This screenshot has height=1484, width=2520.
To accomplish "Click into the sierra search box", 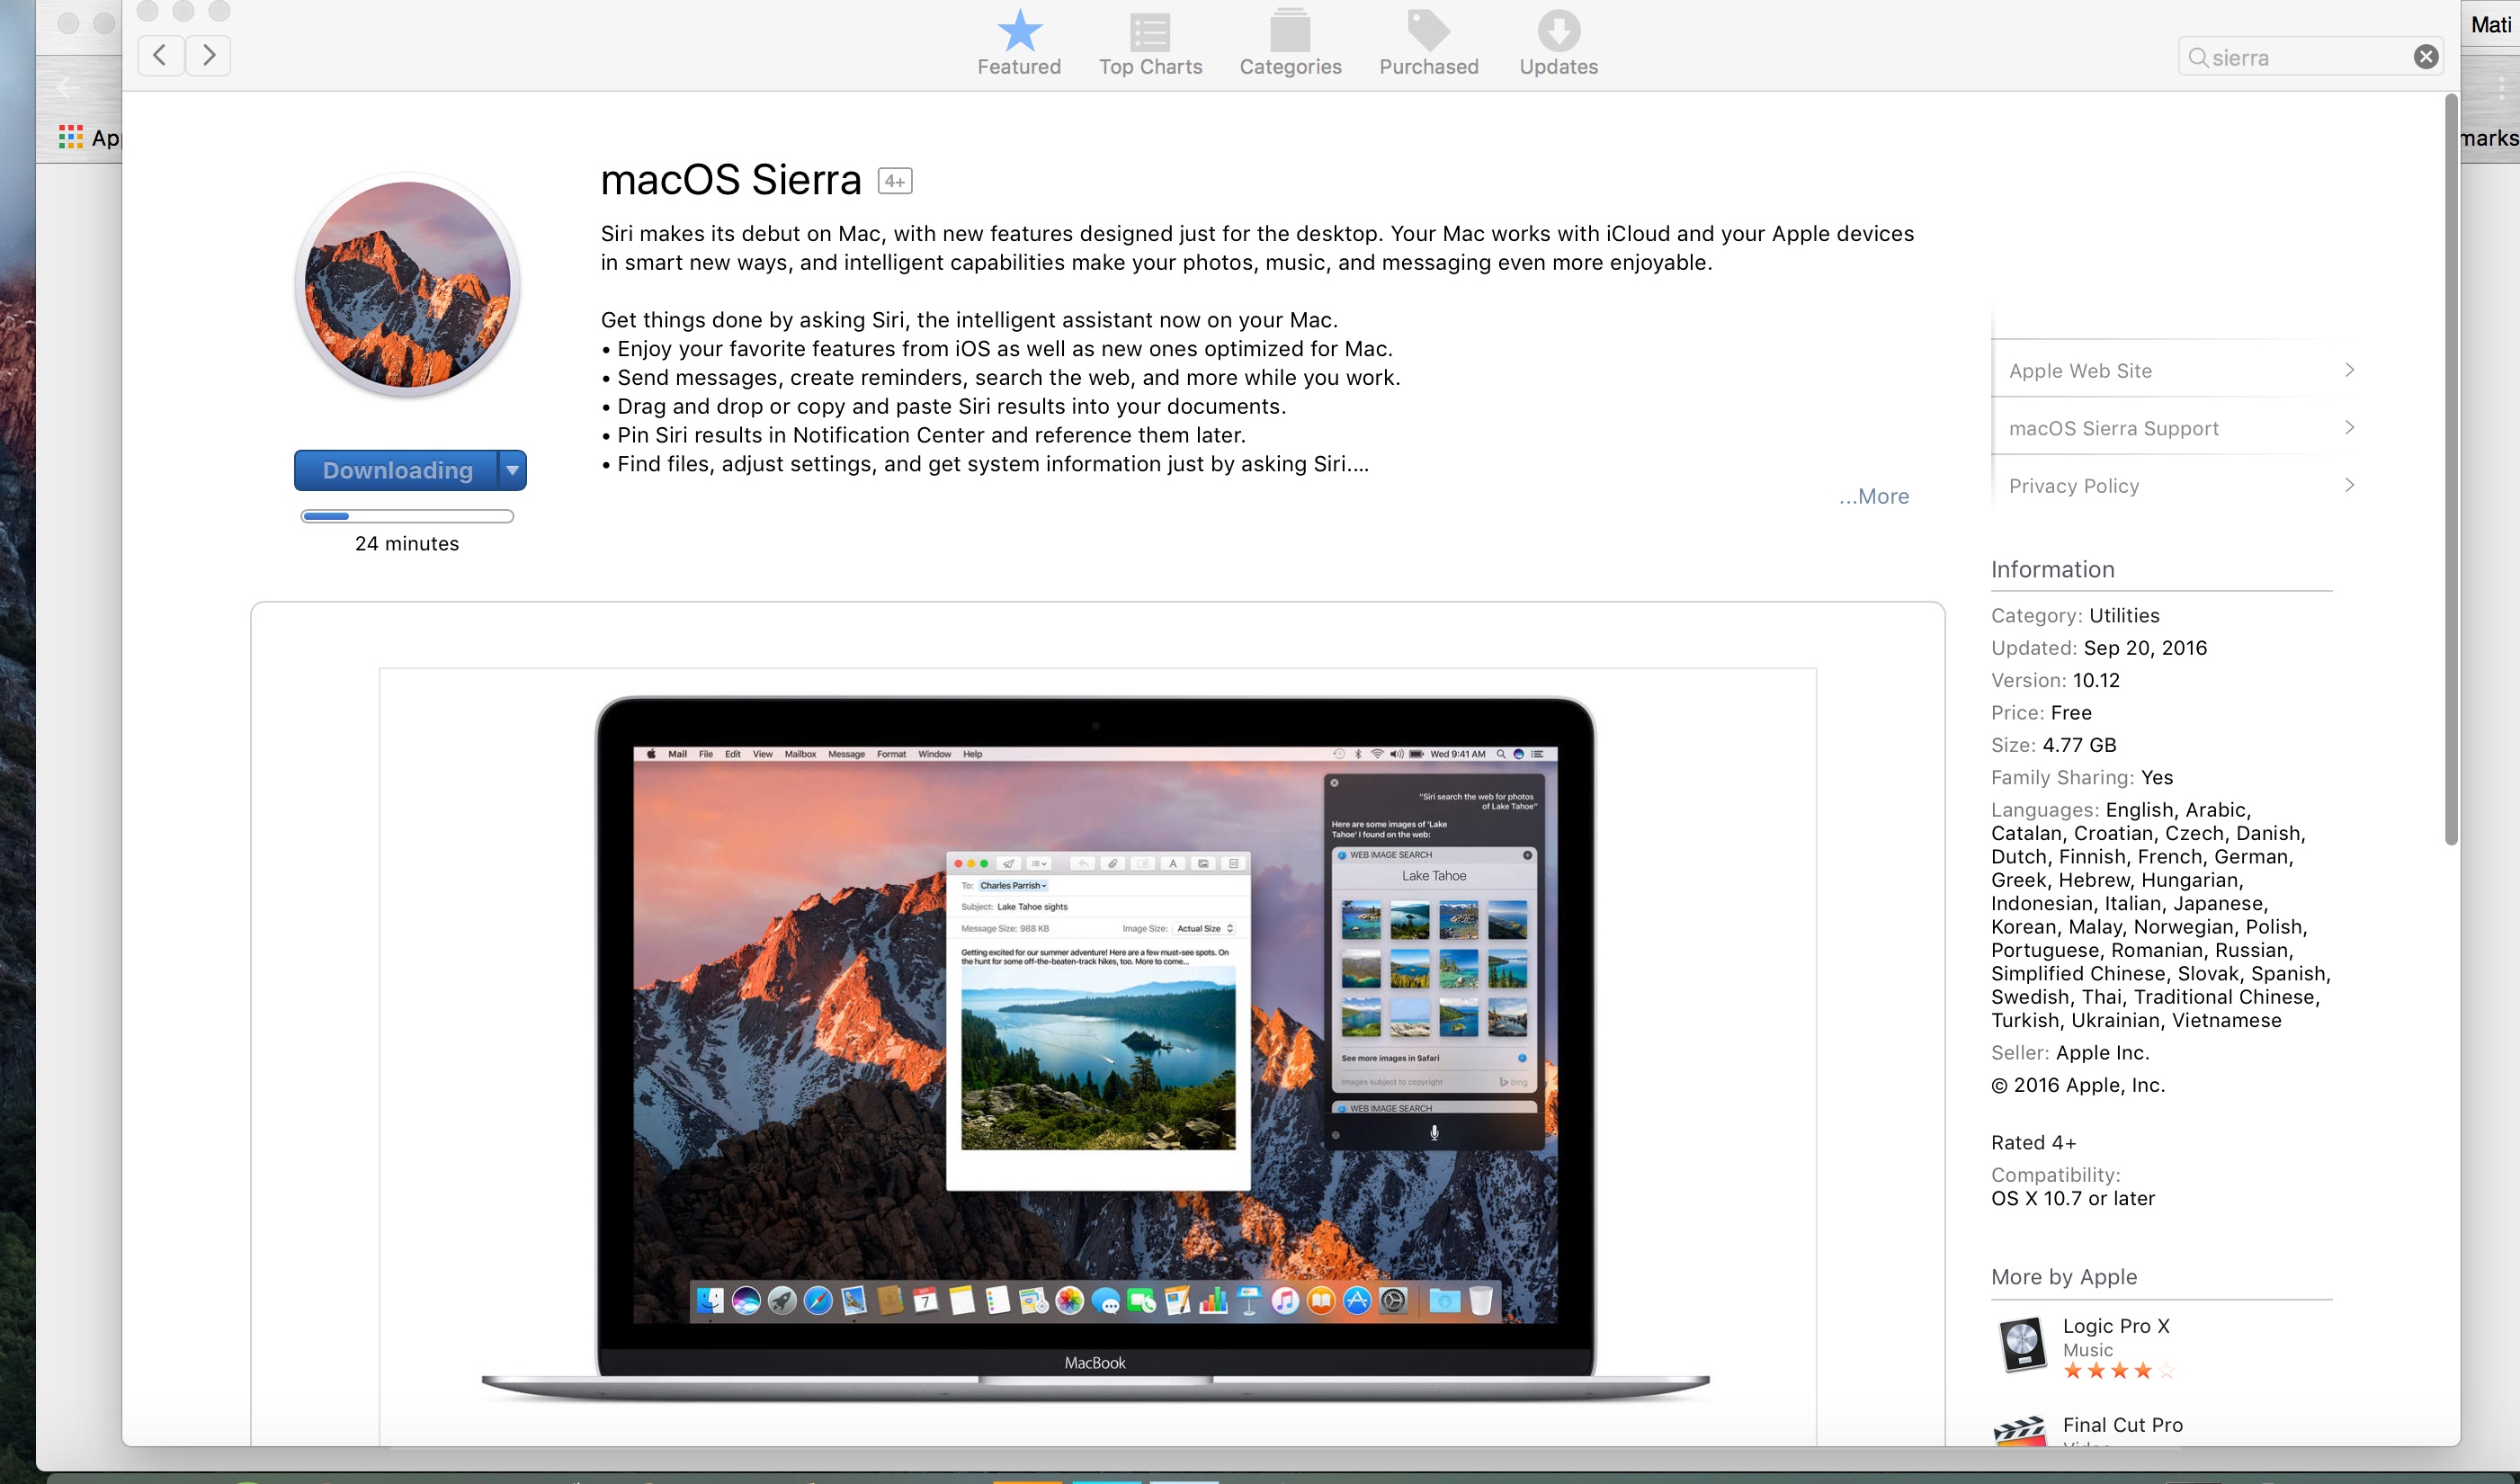I will pos(2310,57).
